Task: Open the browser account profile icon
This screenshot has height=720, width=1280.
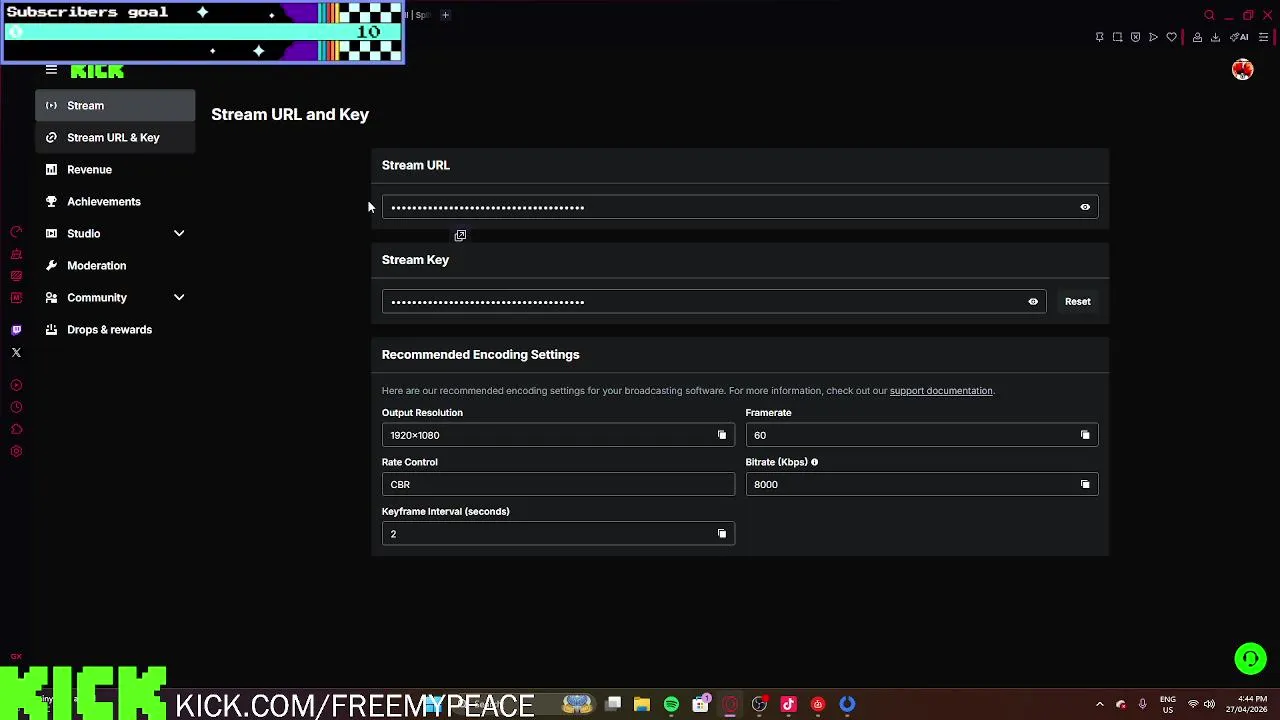Action: click(x=1197, y=37)
